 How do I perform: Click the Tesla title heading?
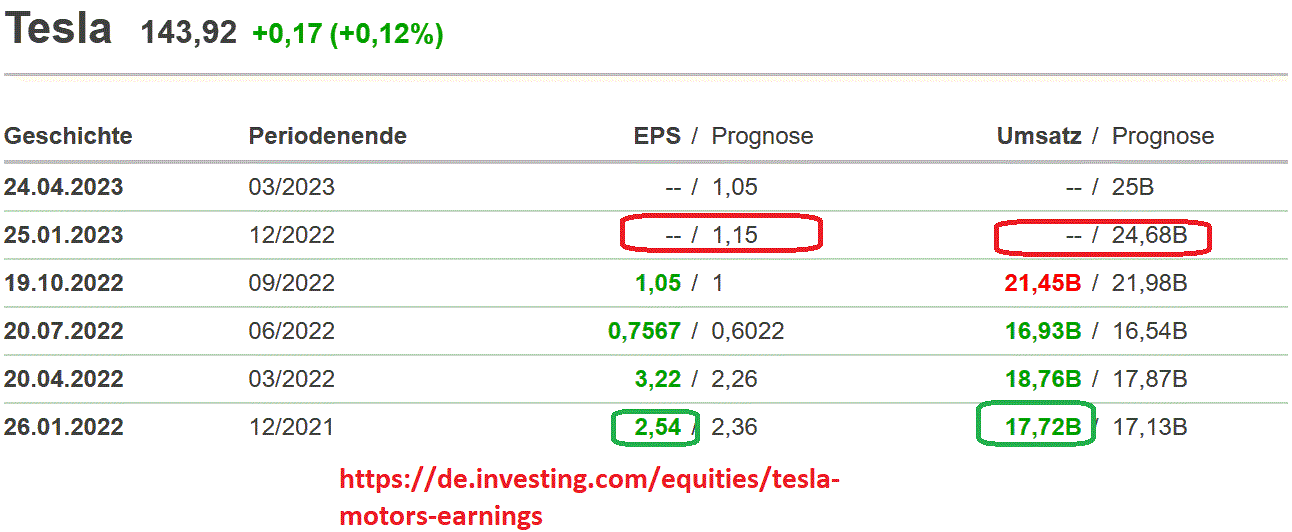pos(58,28)
